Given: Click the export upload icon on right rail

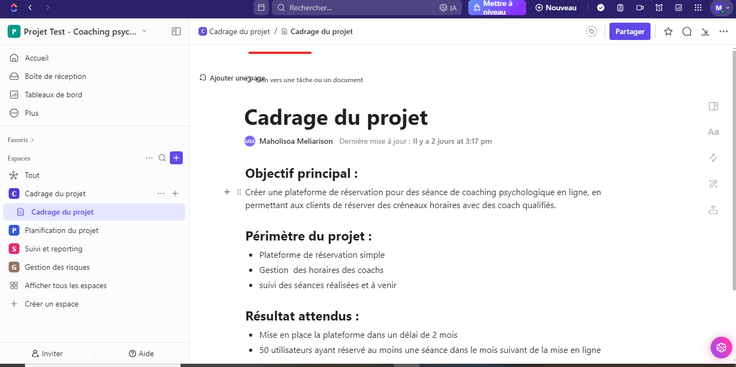Looking at the screenshot, I should tap(713, 210).
